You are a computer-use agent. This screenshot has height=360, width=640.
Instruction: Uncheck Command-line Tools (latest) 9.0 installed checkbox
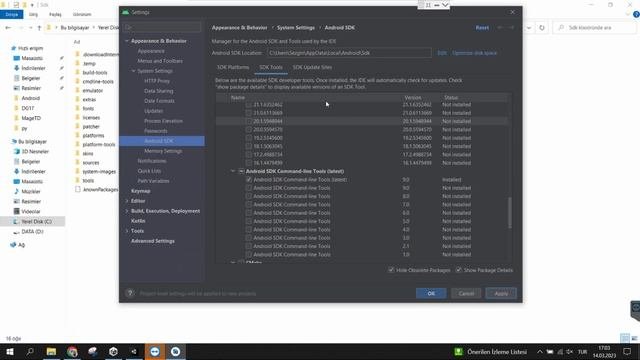pyautogui.click(x=249, y=180)
